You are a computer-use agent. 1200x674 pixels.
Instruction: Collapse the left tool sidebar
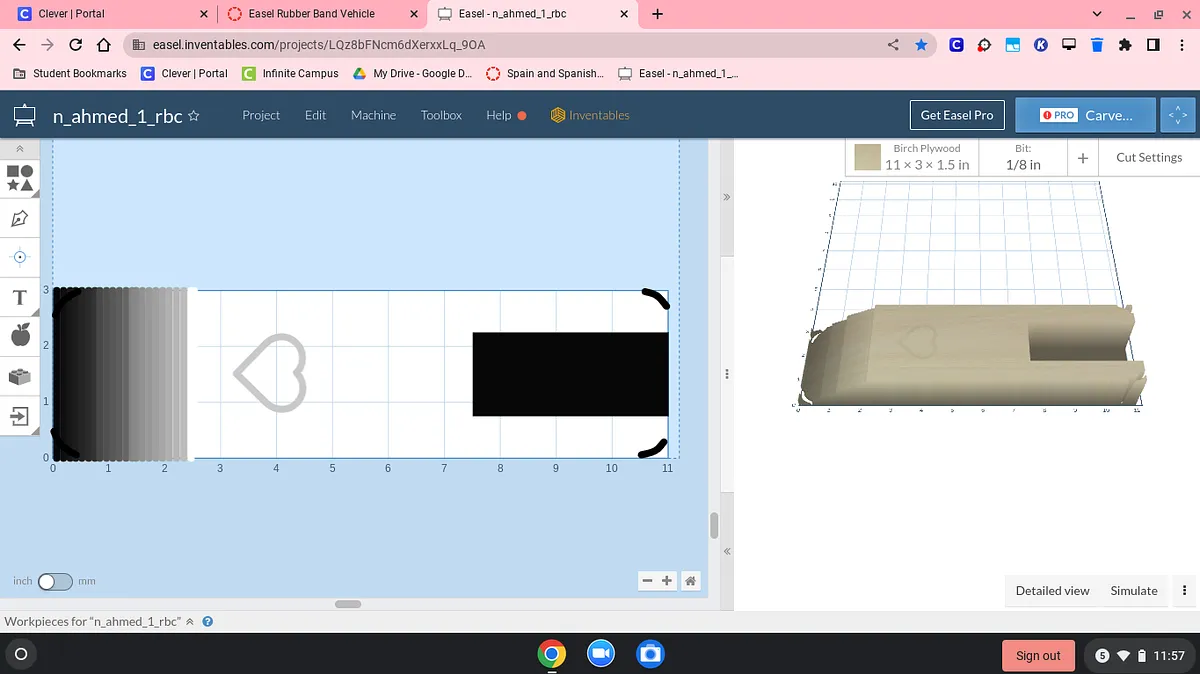(x=19, y=149)
